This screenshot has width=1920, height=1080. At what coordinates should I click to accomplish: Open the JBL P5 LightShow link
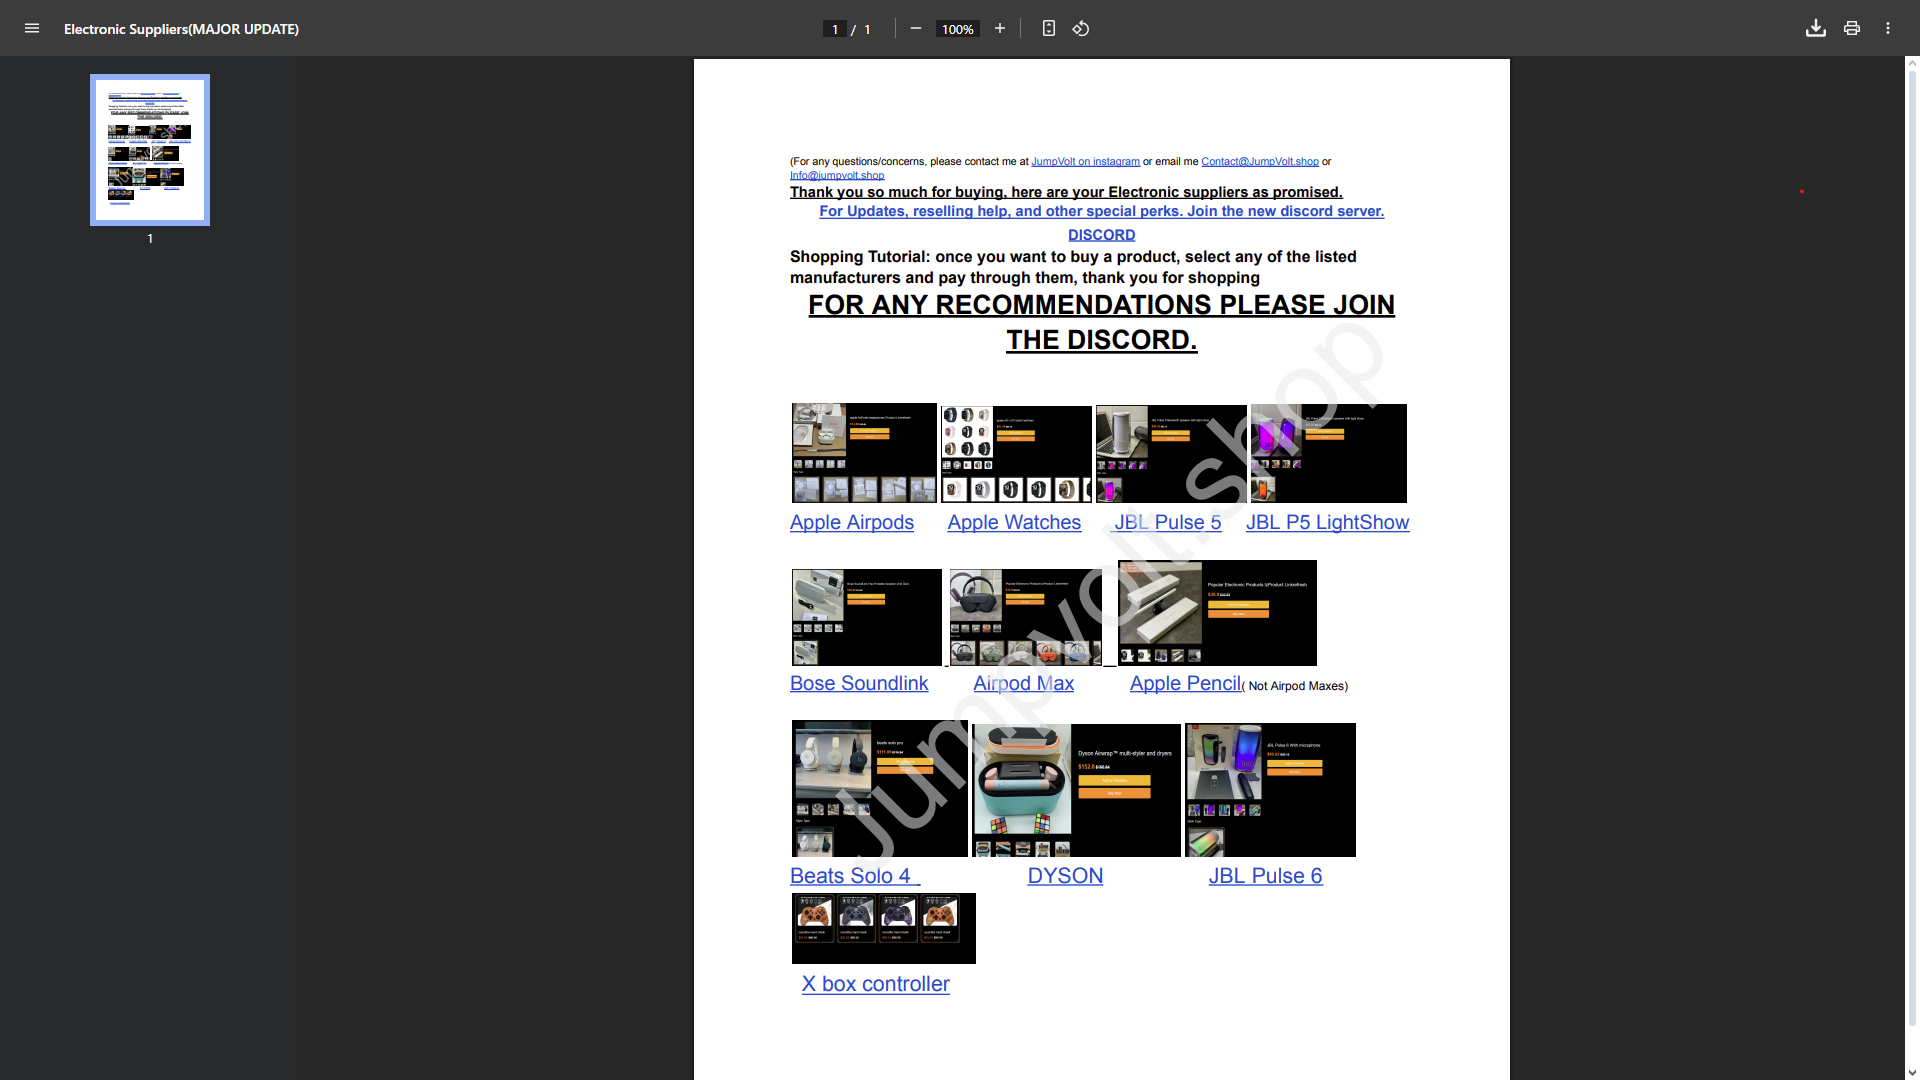[1327, 522]
